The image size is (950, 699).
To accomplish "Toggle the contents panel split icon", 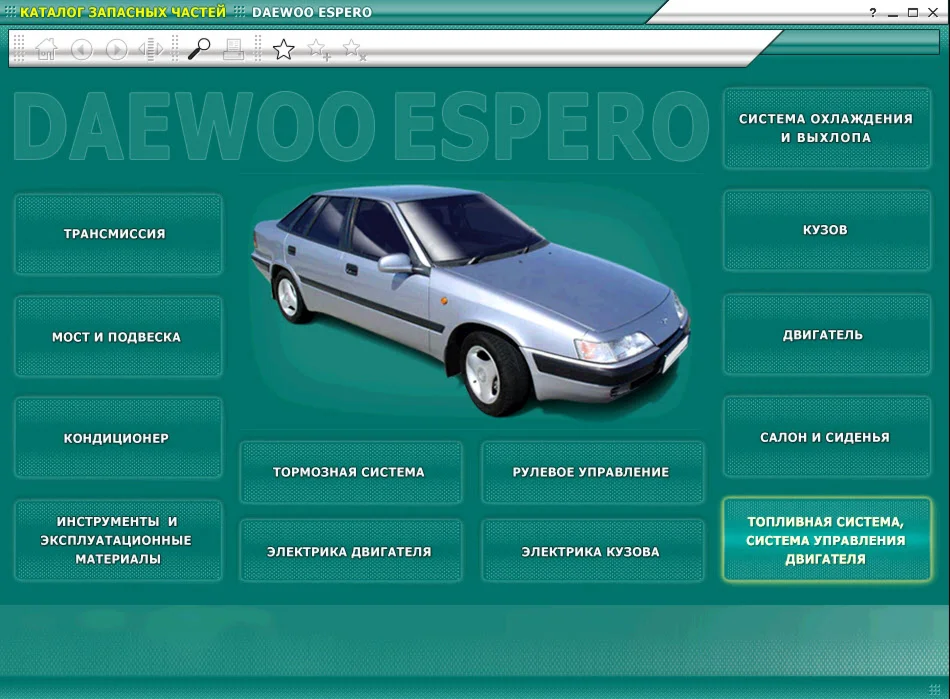I will click(x=150, y=49).
